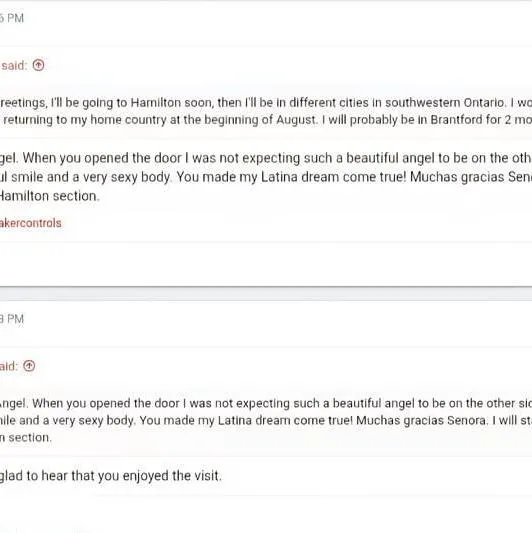The height and width of the screenshot is (533, 532).
Task: Expand second quote starting "When you opened the door"
Action: pyautogui.click(x=266, y=403)
